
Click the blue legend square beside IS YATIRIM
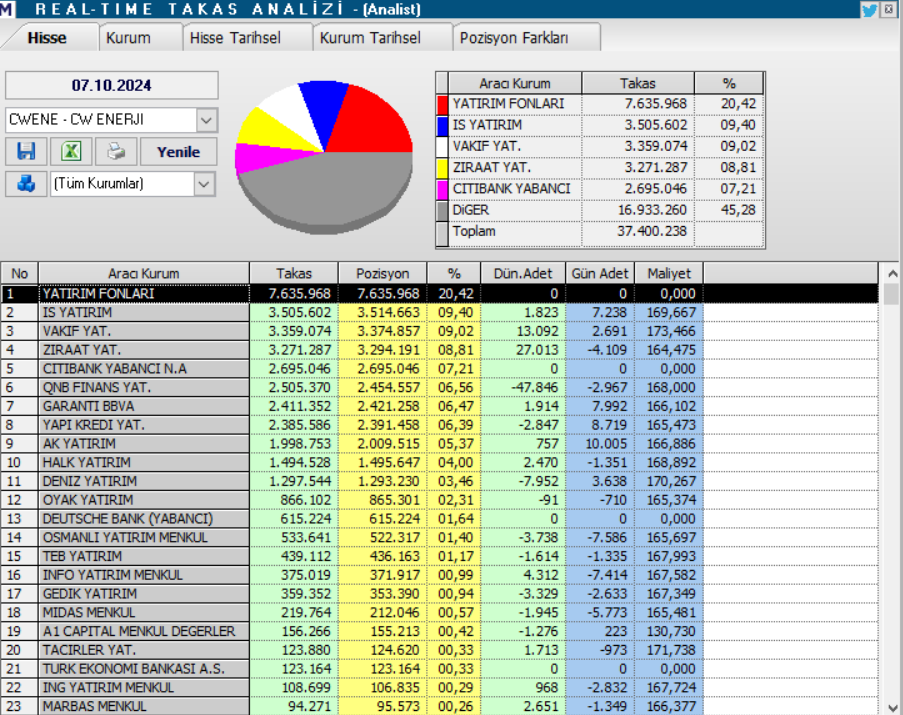(x=443, y=125)
